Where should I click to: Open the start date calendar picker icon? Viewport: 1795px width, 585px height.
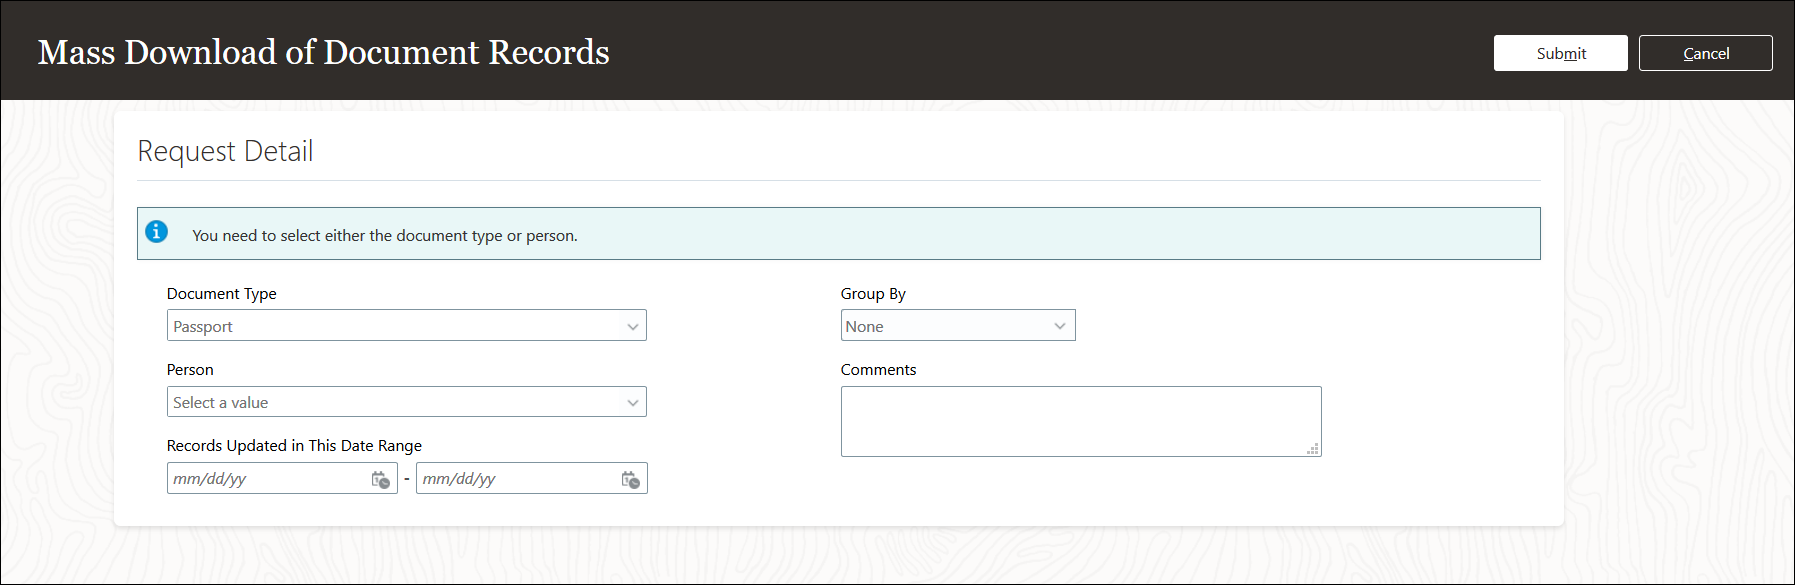tap(381, 479)
